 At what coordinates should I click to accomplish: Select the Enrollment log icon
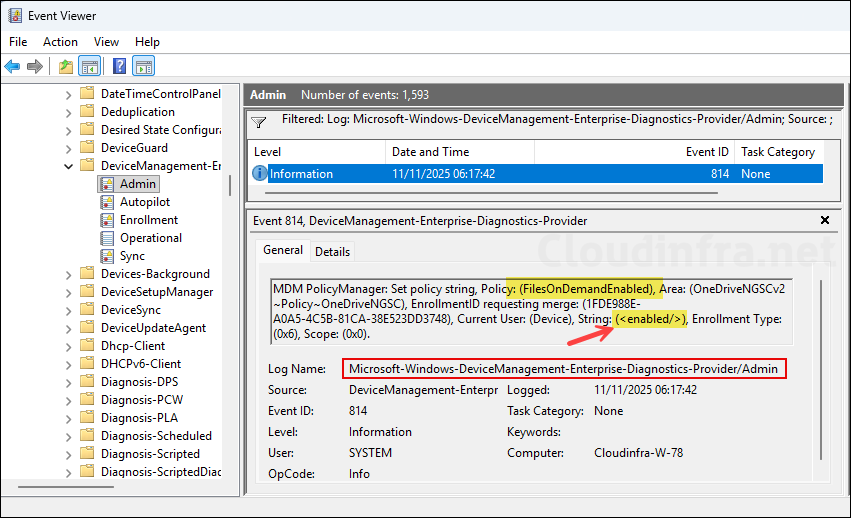(x=107, y=220)
